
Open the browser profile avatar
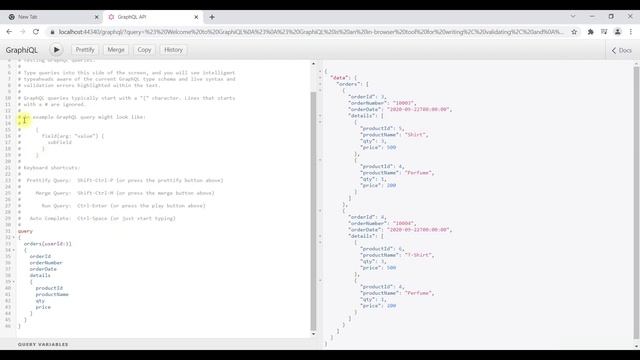coord(618,32)
